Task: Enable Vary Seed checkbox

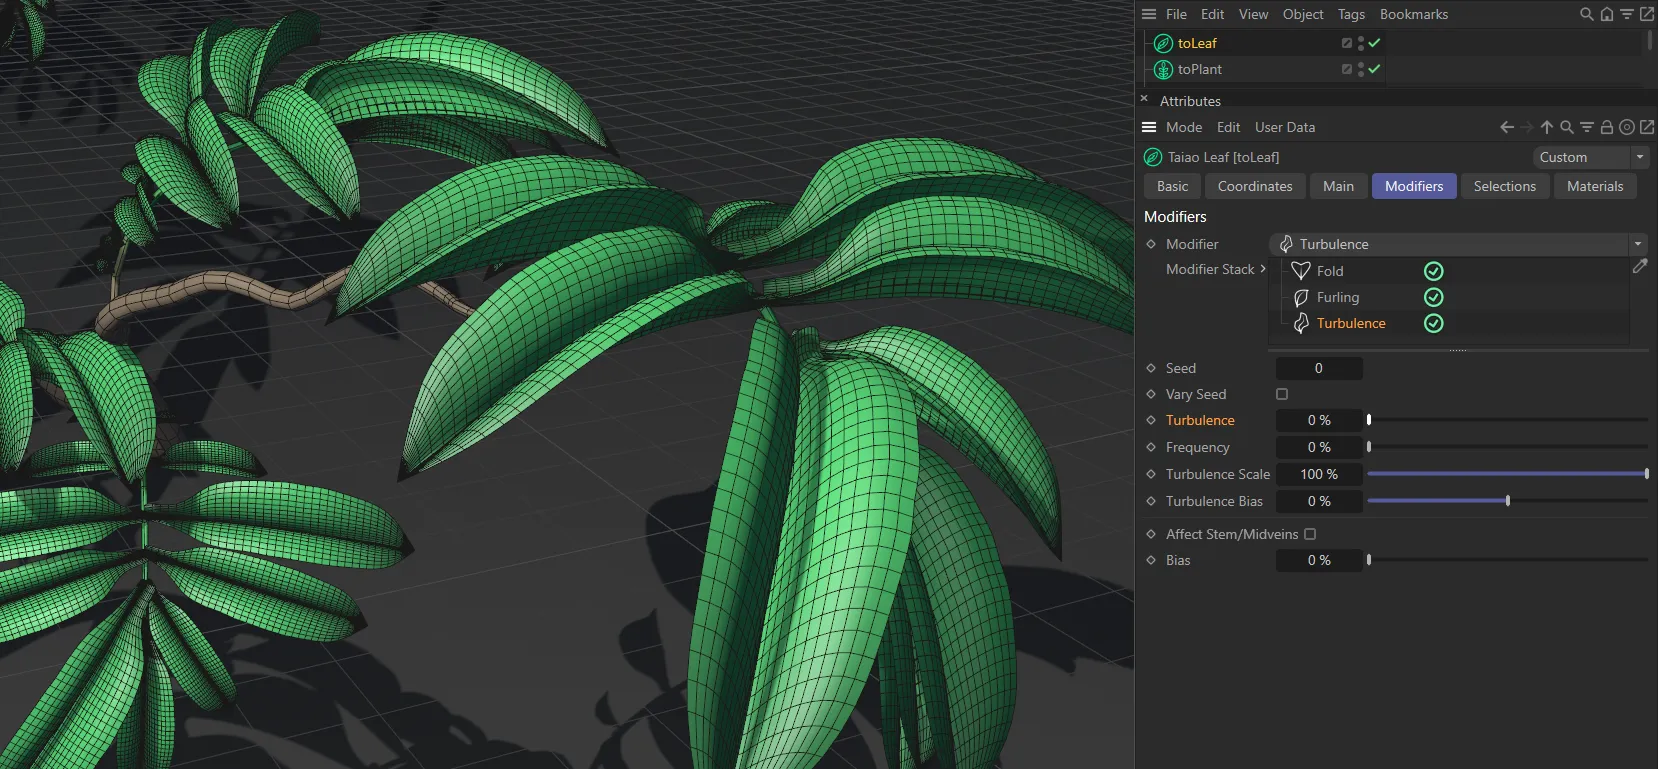Action: (x=1282, y=394)
